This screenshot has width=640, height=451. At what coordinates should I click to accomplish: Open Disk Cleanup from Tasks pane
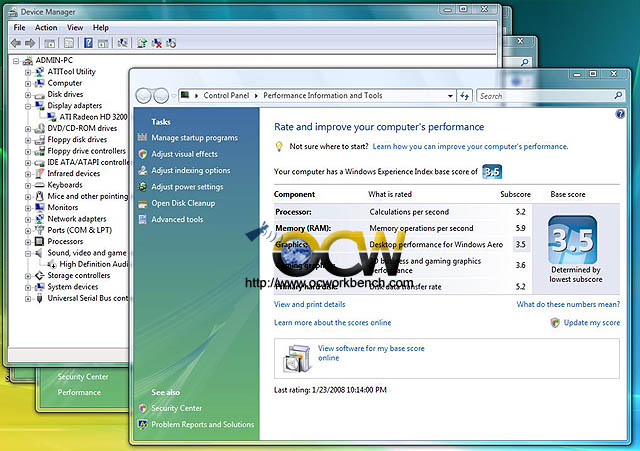pyautogui.click(x=183, y=203)
